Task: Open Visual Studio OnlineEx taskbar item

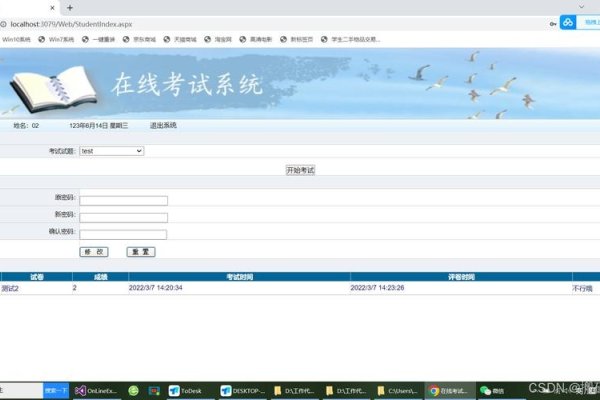Action: point(96,391)
